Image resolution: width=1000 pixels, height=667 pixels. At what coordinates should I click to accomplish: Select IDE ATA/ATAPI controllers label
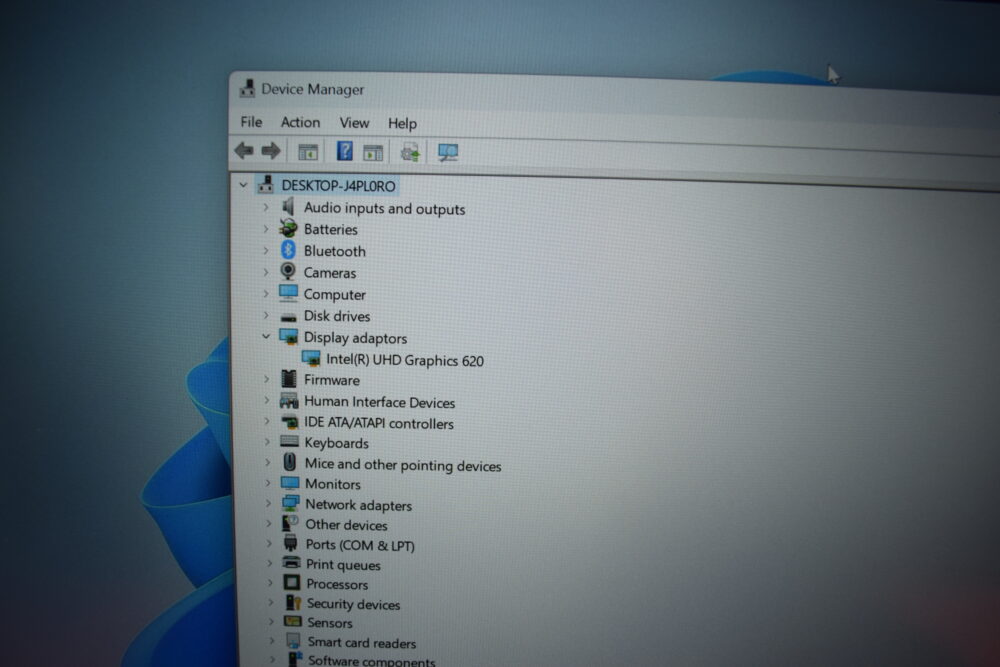(379, 423)
